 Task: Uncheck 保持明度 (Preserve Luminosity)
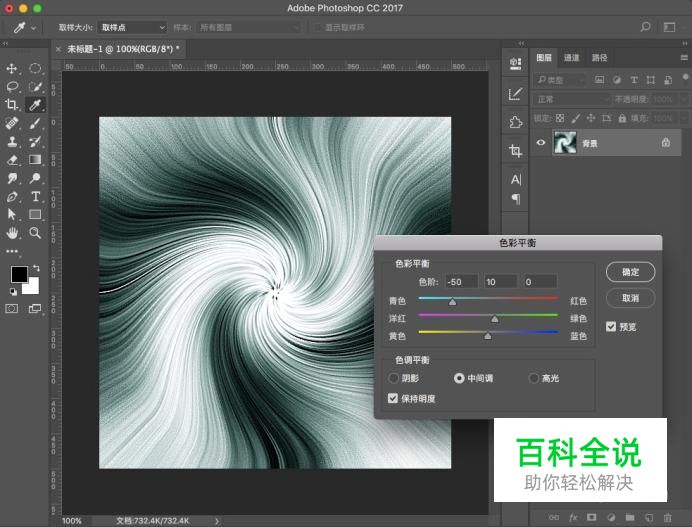click(393, 398)
